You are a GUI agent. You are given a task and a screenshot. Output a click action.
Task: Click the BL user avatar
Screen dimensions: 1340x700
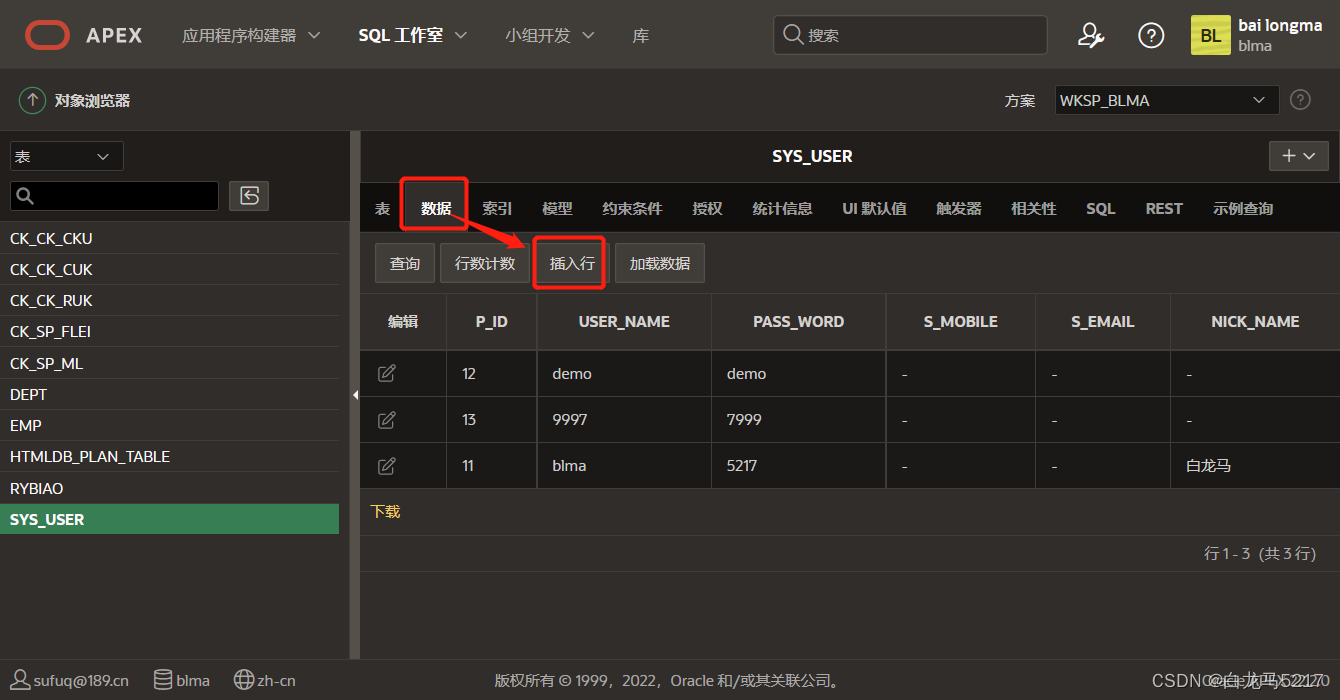(1210, 35)
